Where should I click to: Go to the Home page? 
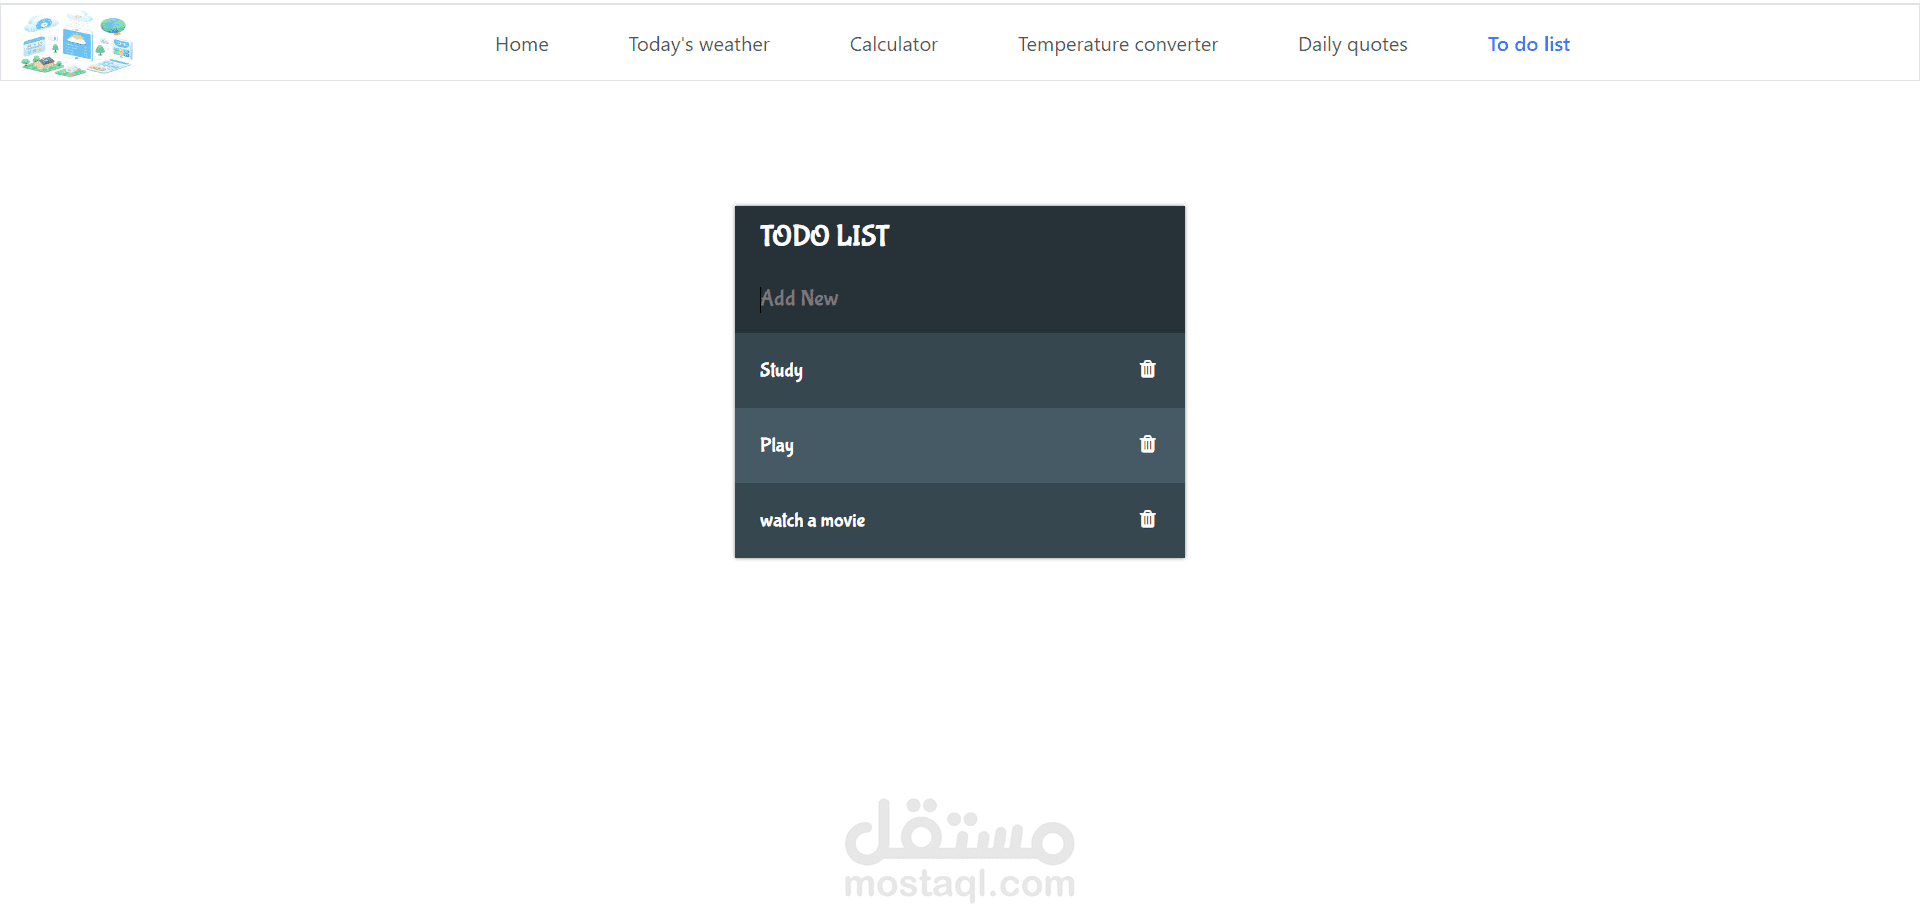(x=522, y=44)
